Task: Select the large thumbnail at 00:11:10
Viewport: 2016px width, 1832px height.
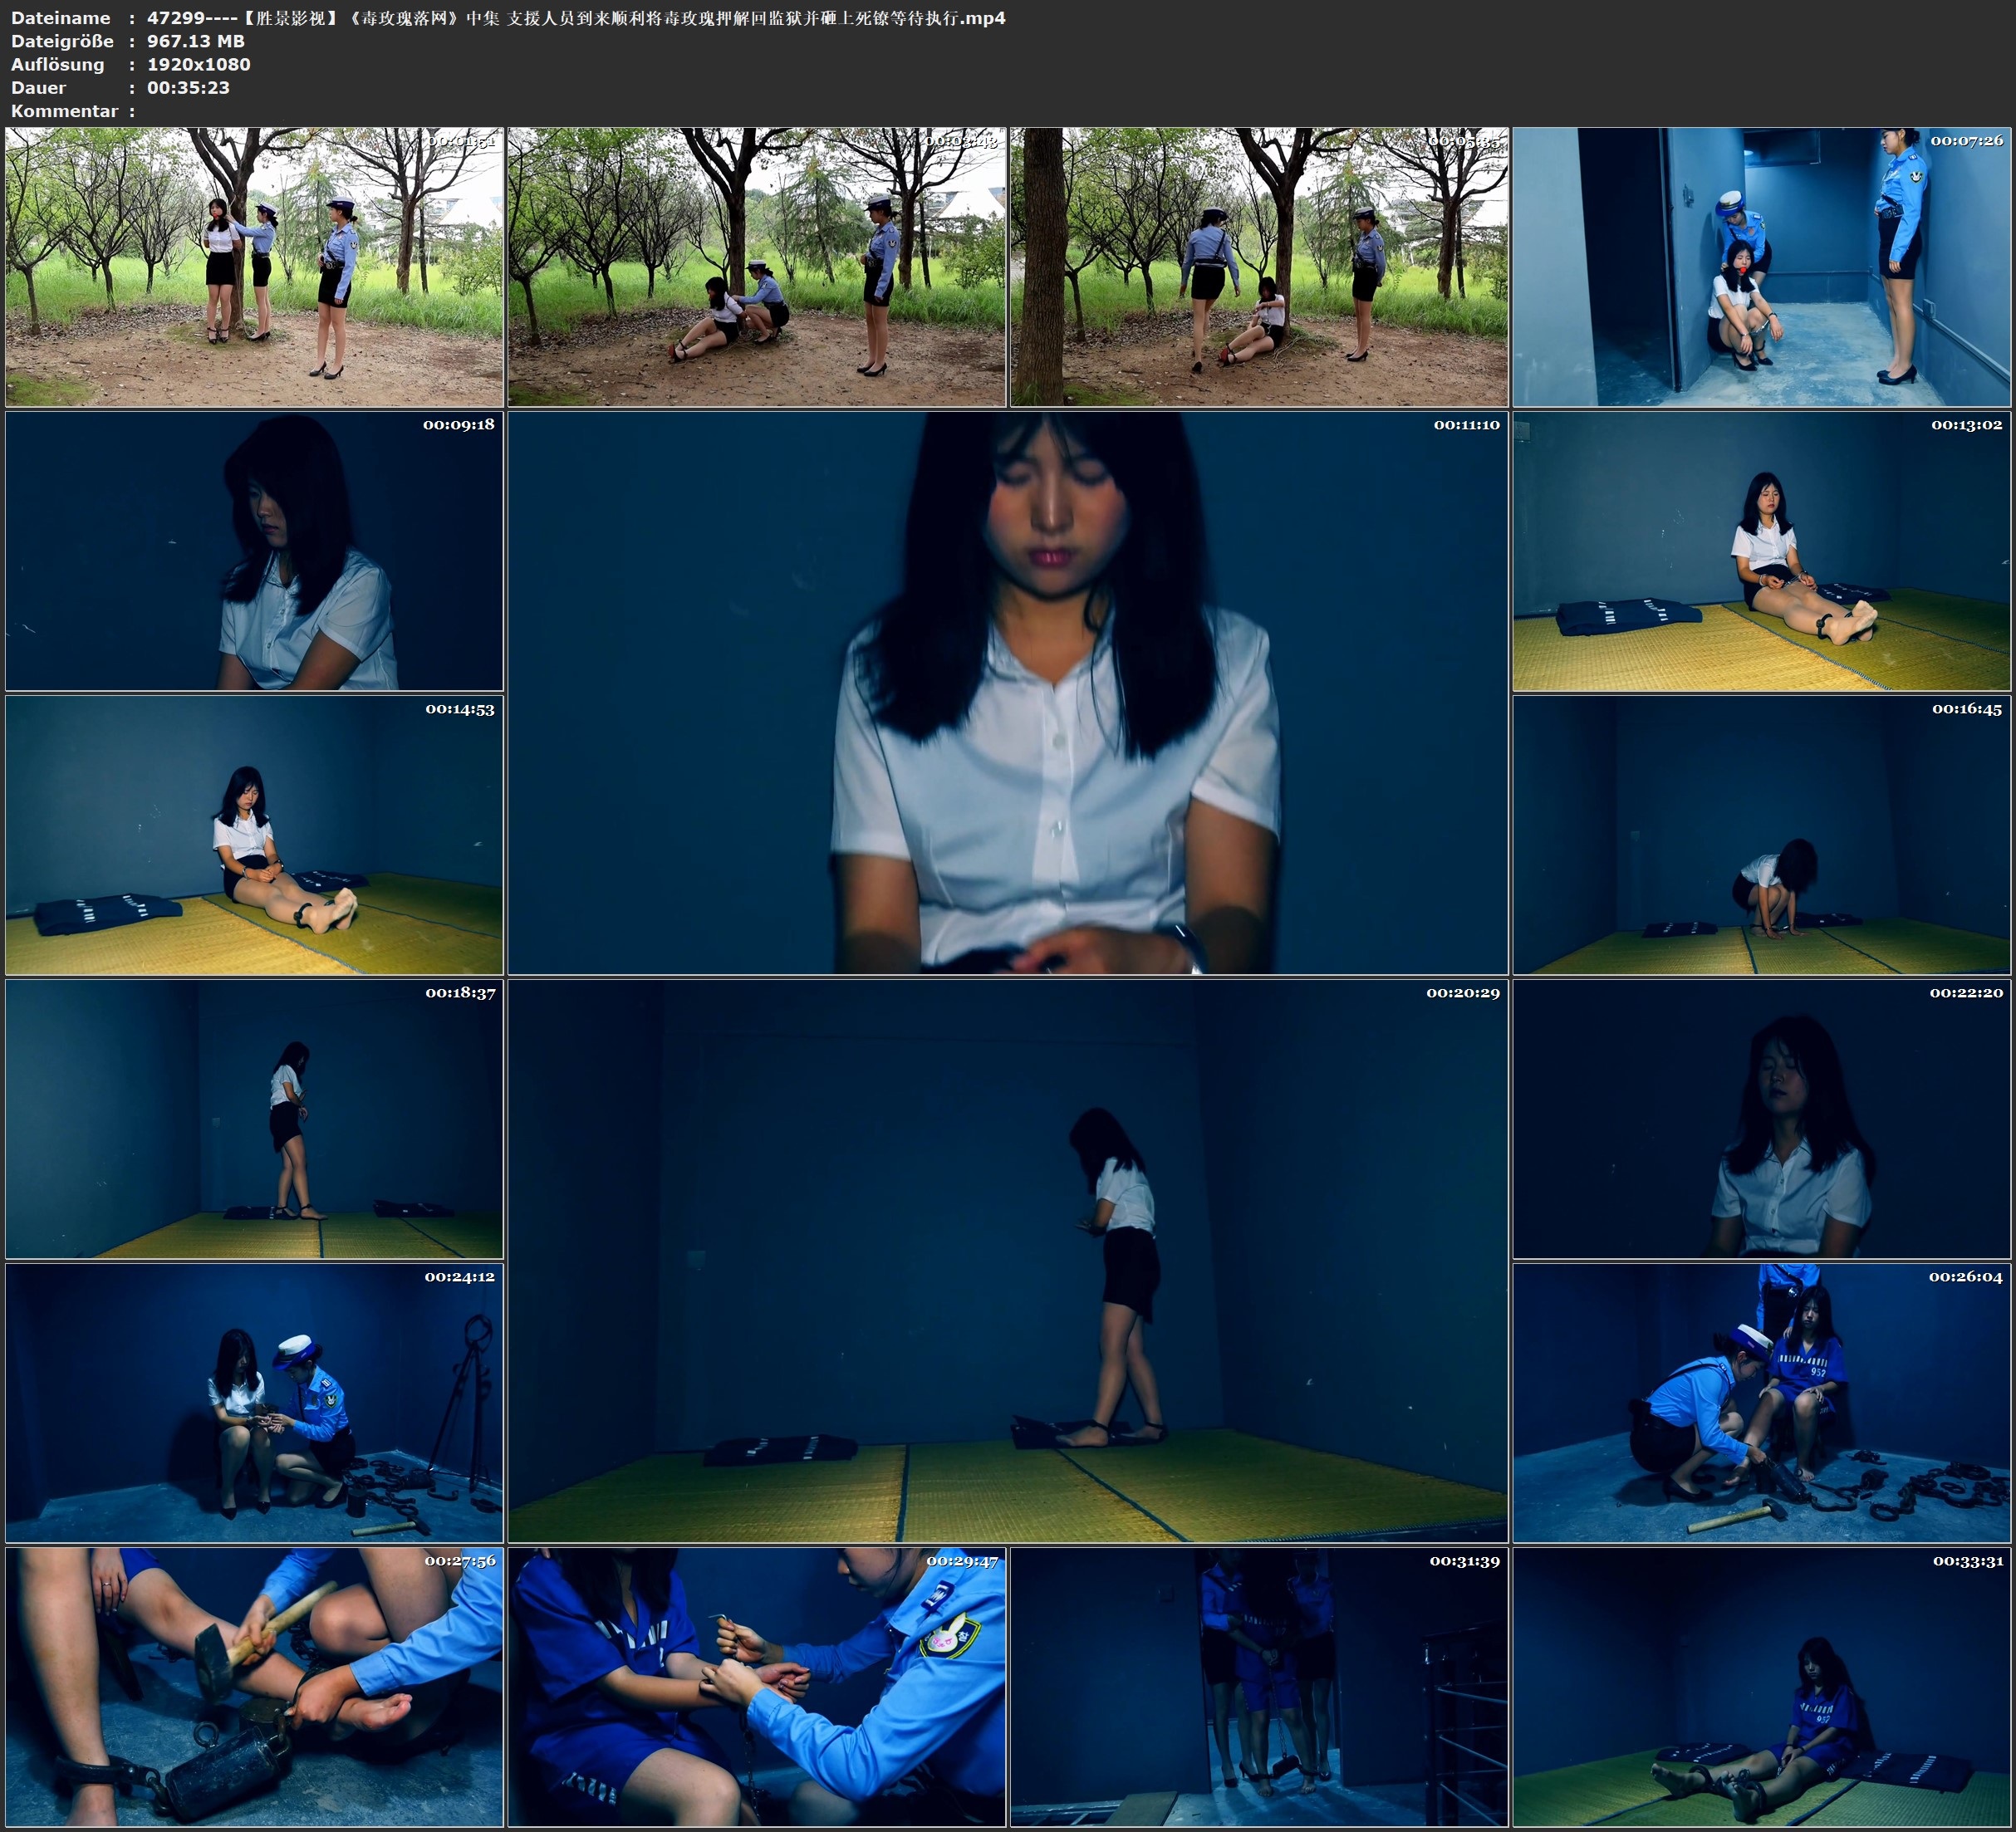Action: pos(1007,692)
